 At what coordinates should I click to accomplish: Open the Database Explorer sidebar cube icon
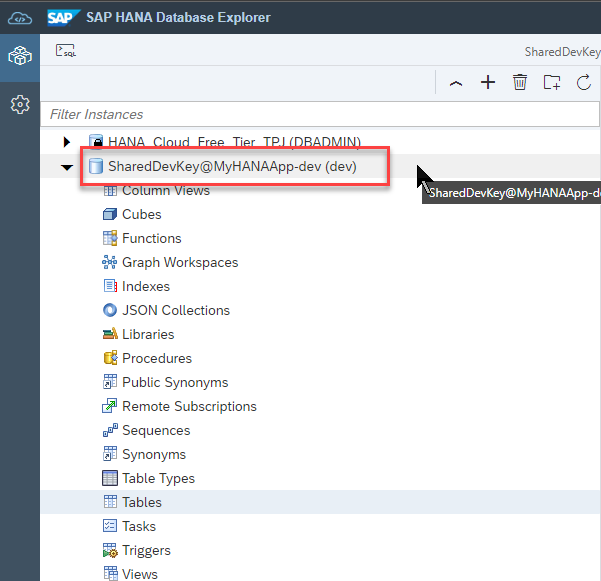[x=20, y=56]
